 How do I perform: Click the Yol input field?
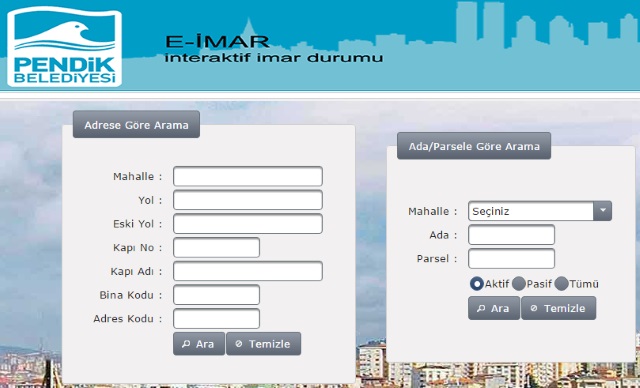tap(248, 200)
